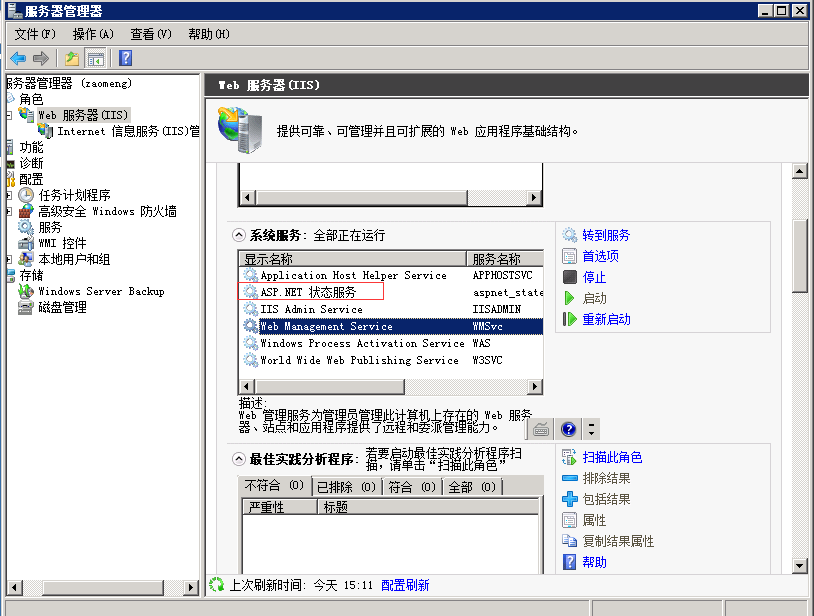Click the main pane scroll down arrow
The height and width of the screenshot is (616, 814).
[800, 566]
